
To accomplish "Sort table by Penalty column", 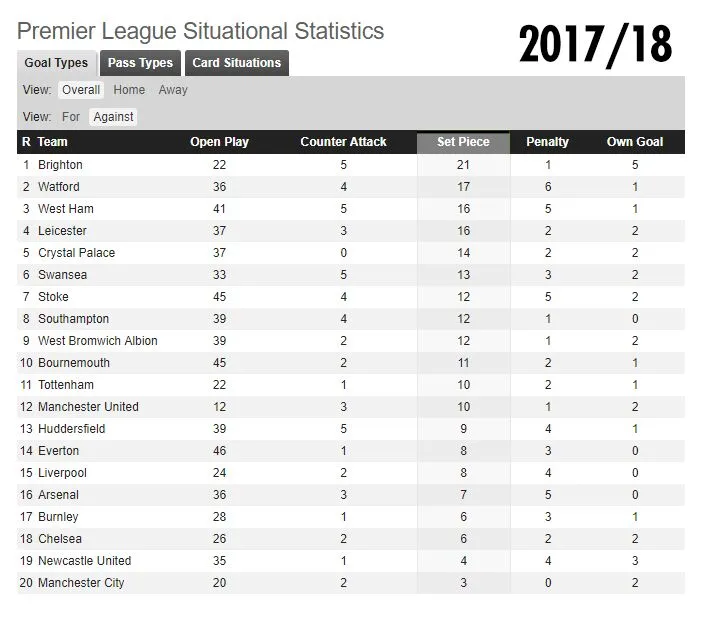I will pos(547,142).
